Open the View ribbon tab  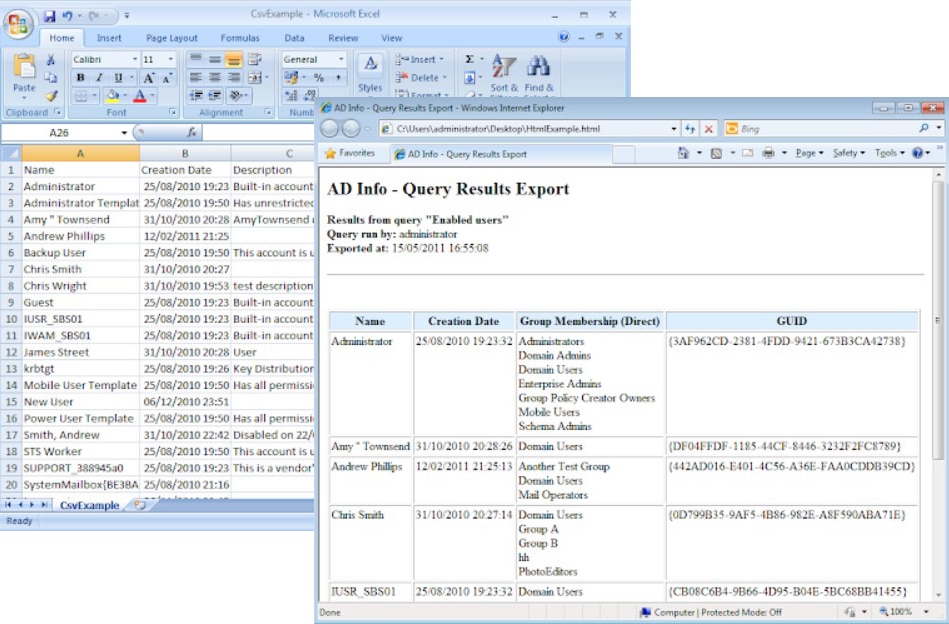[392, 38]
